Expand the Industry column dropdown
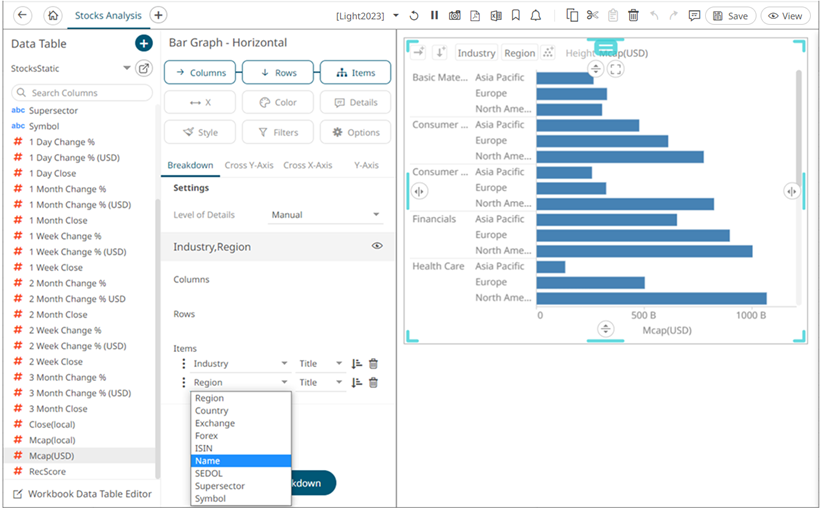 pyautogui.click(x=284, y=364)
